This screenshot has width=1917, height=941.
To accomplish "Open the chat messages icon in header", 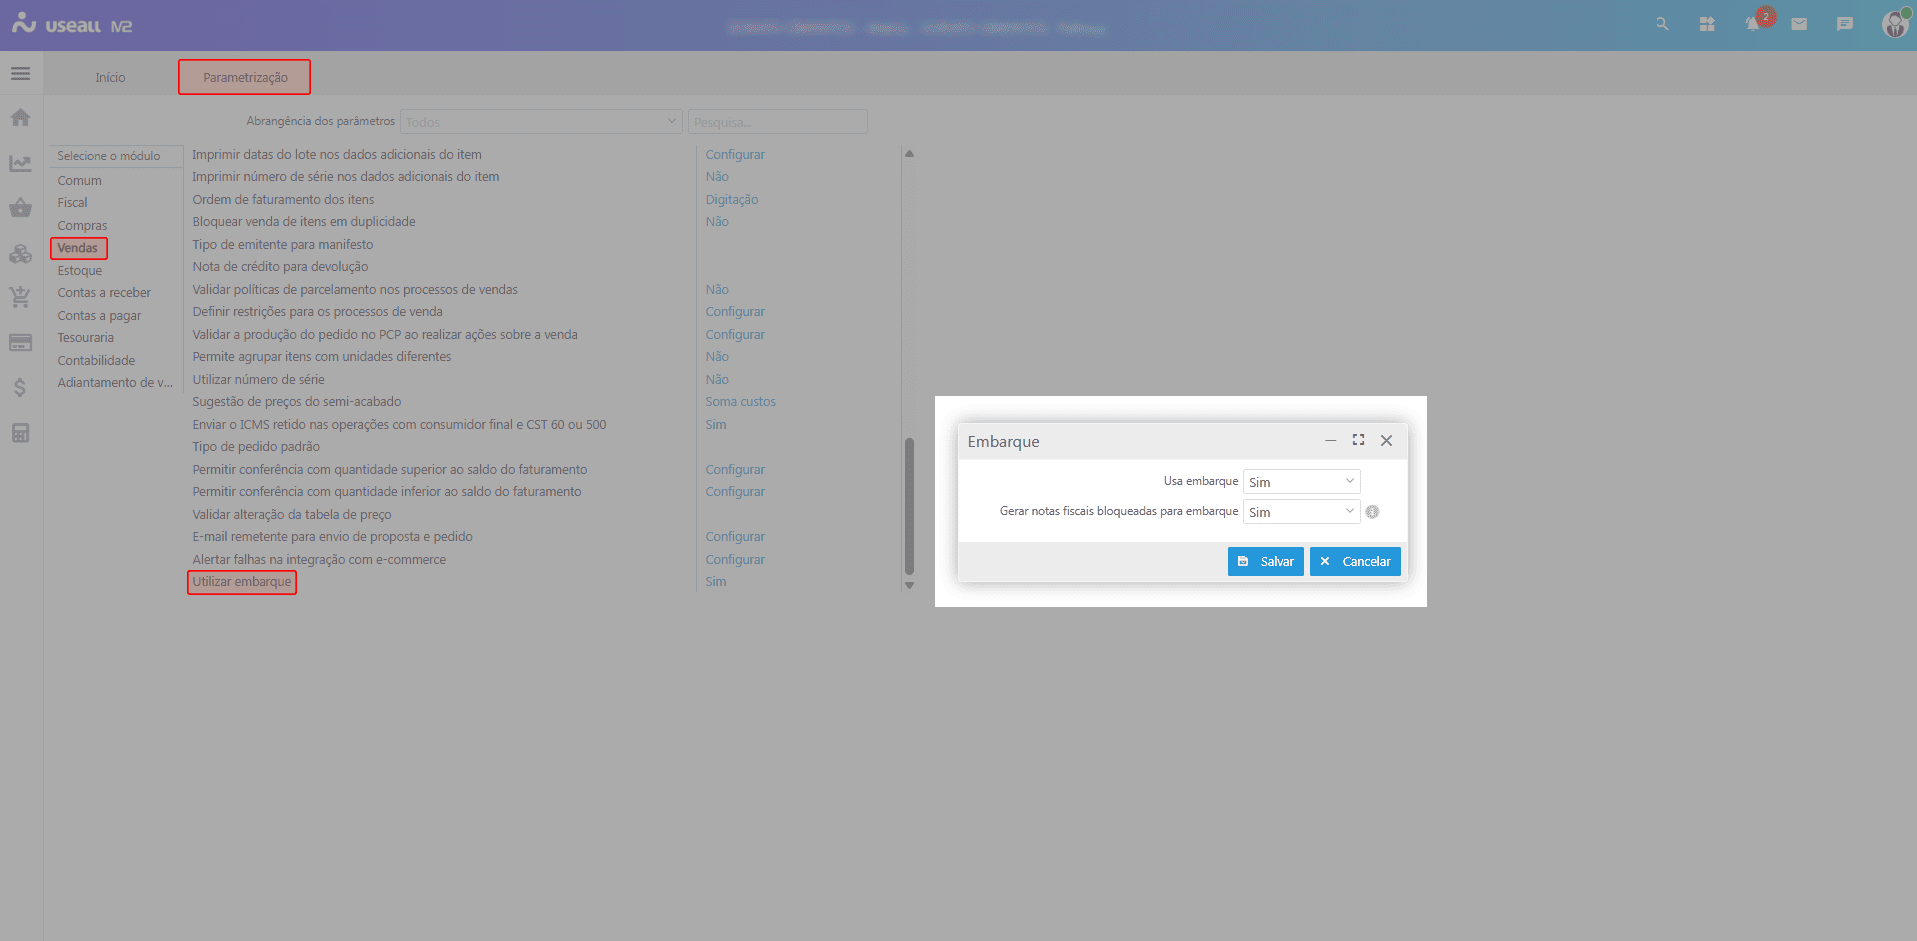I will pyautogui.click(x=1845, y=24).
